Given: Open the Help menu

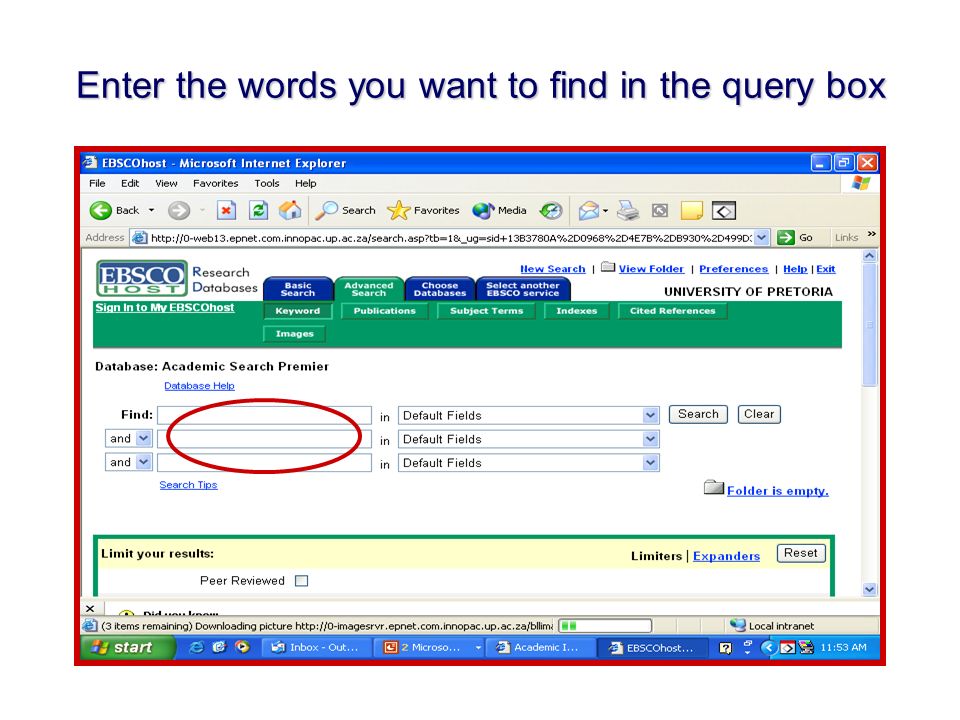Looking at the screenshot, I should click(x=306, y=183).
